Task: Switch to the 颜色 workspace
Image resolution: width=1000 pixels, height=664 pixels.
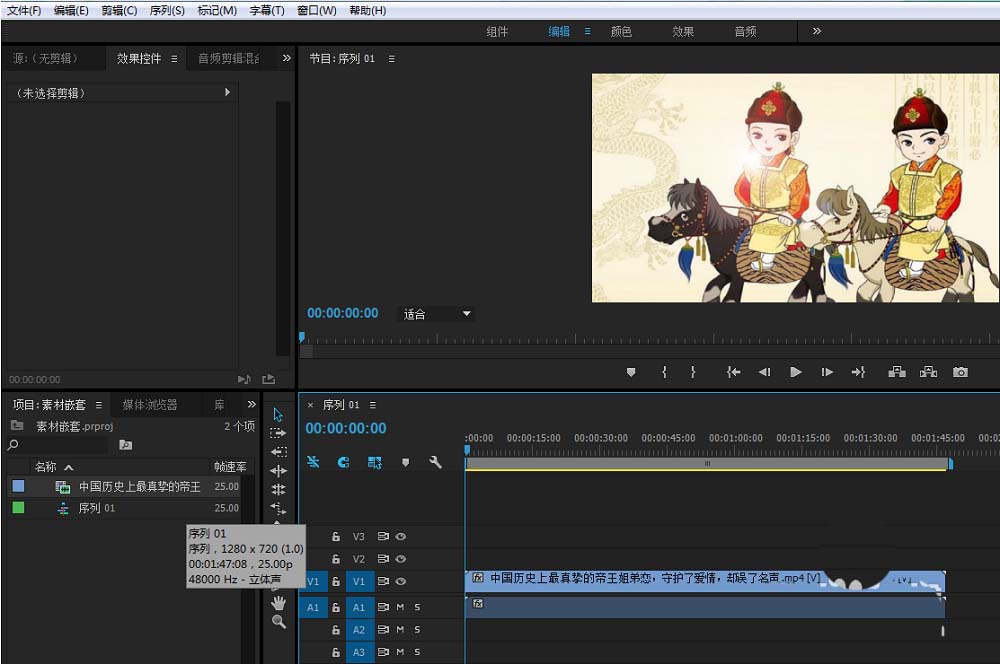Action: coord(621,31)
